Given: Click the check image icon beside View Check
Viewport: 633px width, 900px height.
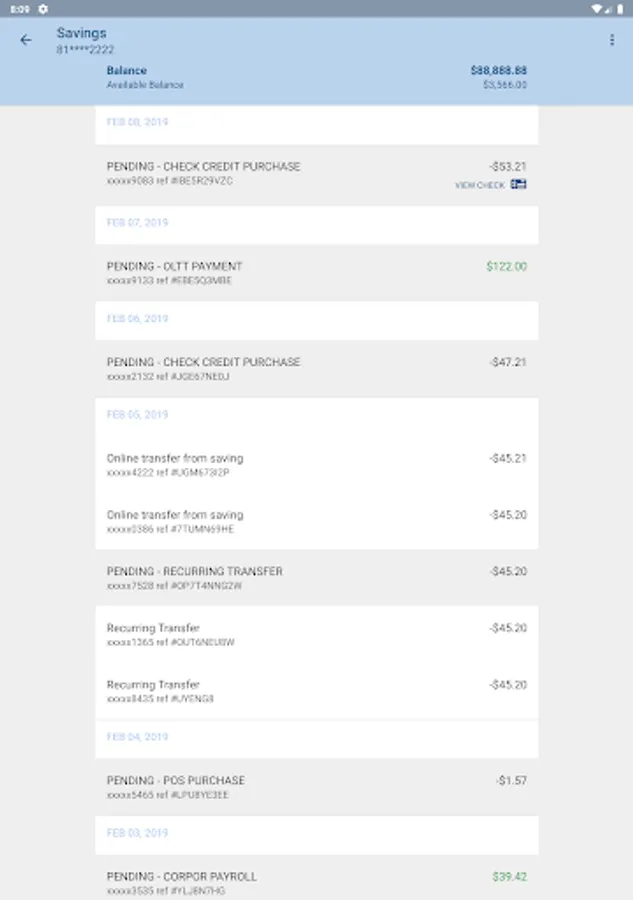Looking at the screenshot, I should (518, 185).
